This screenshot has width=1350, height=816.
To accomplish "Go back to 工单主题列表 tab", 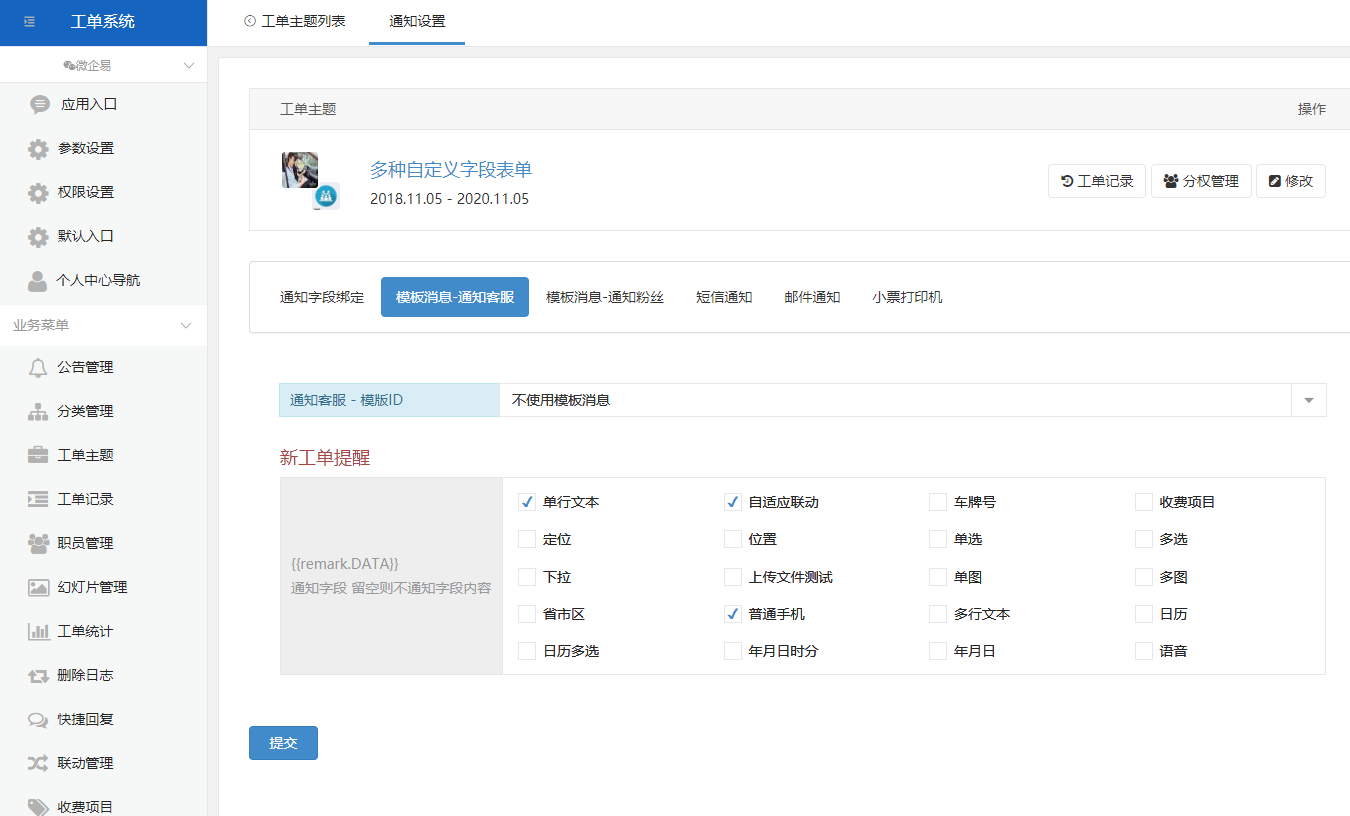I will pyautogui.click(x=295, y=21).
